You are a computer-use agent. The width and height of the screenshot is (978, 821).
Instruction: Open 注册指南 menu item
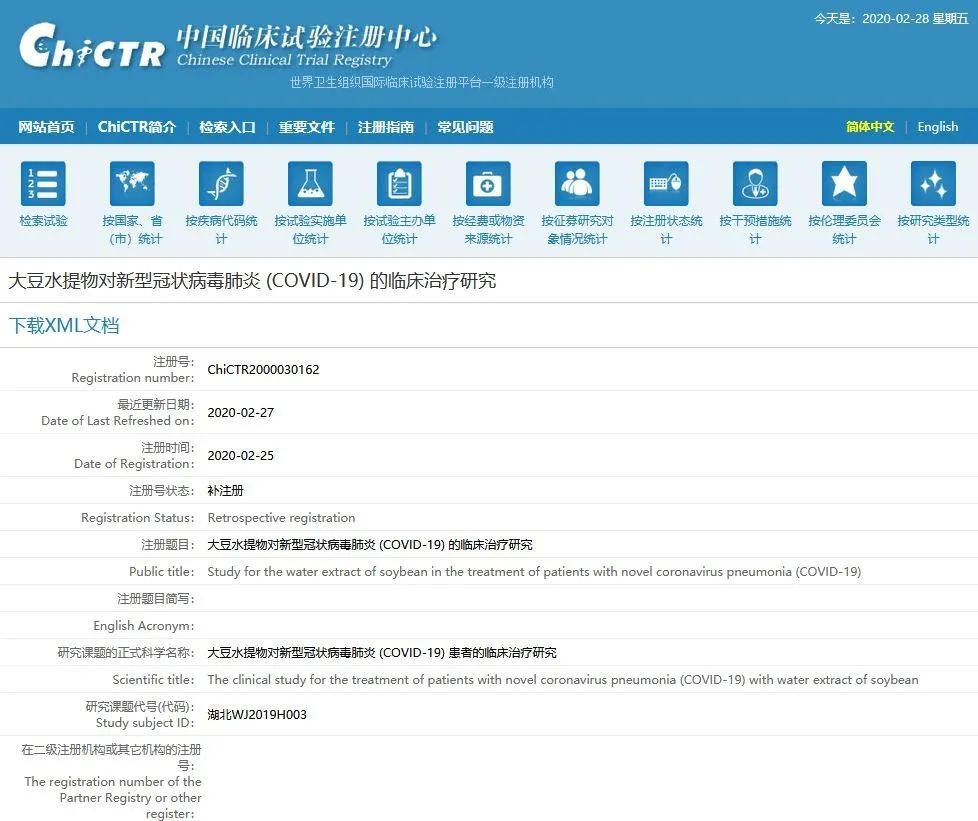[x=386, y=127]
